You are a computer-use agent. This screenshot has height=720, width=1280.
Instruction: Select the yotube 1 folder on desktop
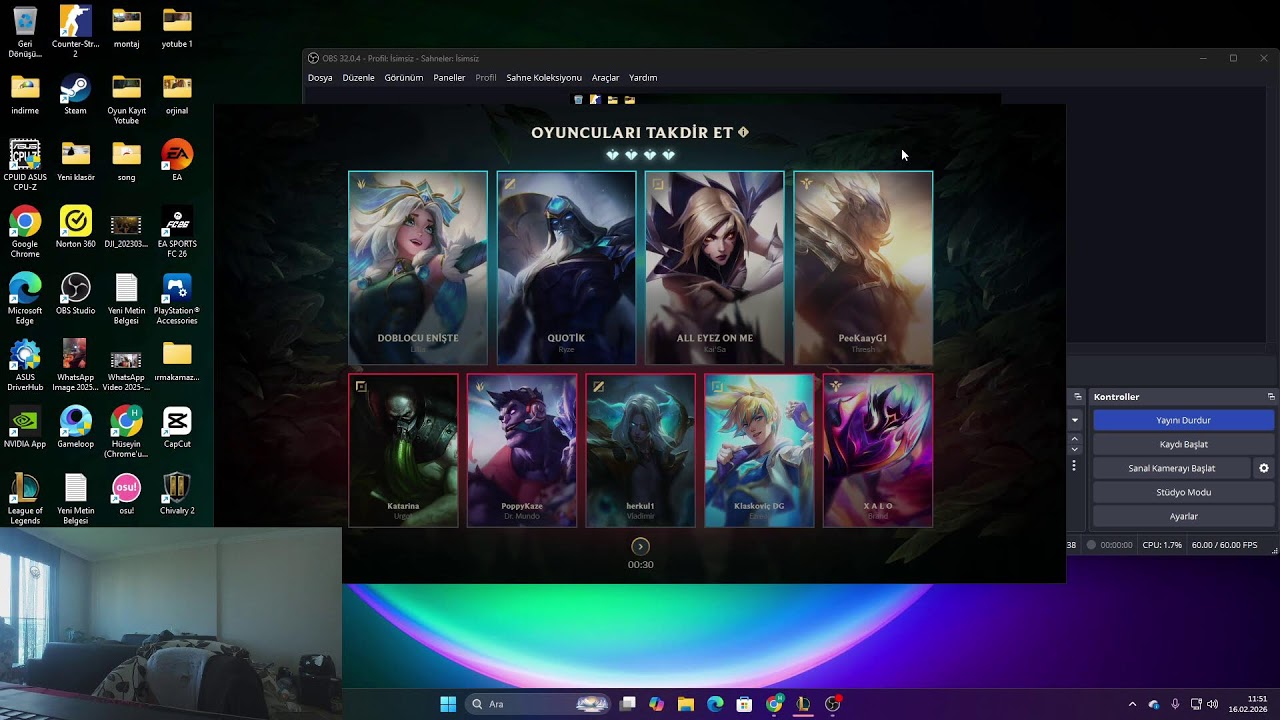[177, 28]
